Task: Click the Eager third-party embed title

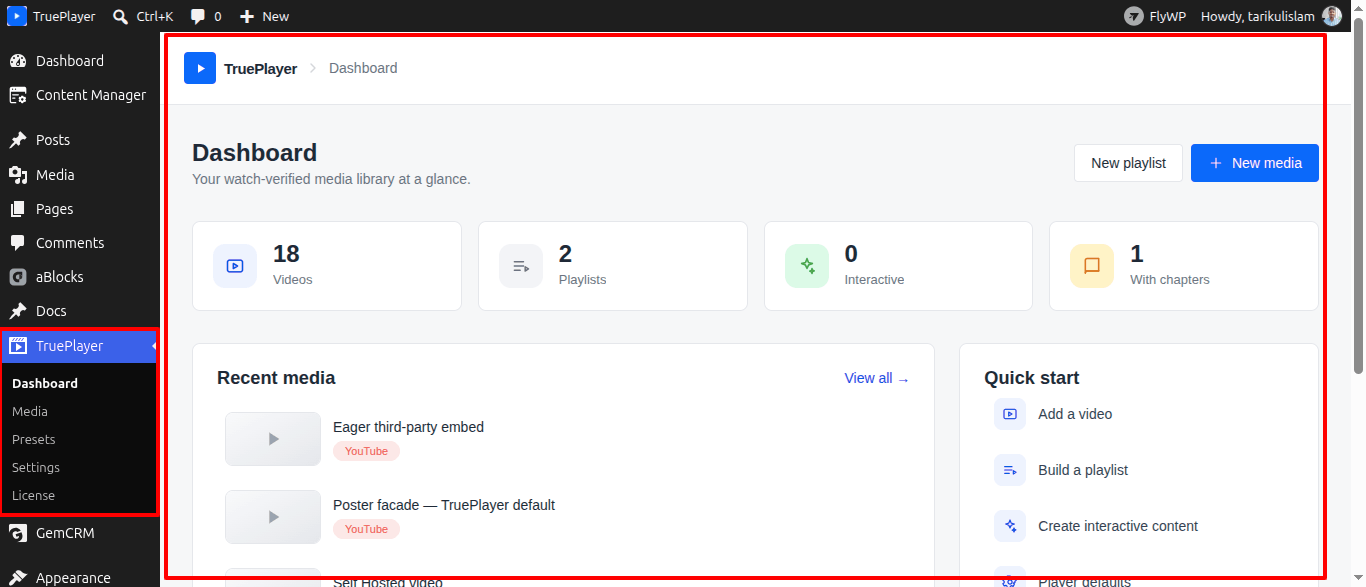Action: click(x=408, y=427)
